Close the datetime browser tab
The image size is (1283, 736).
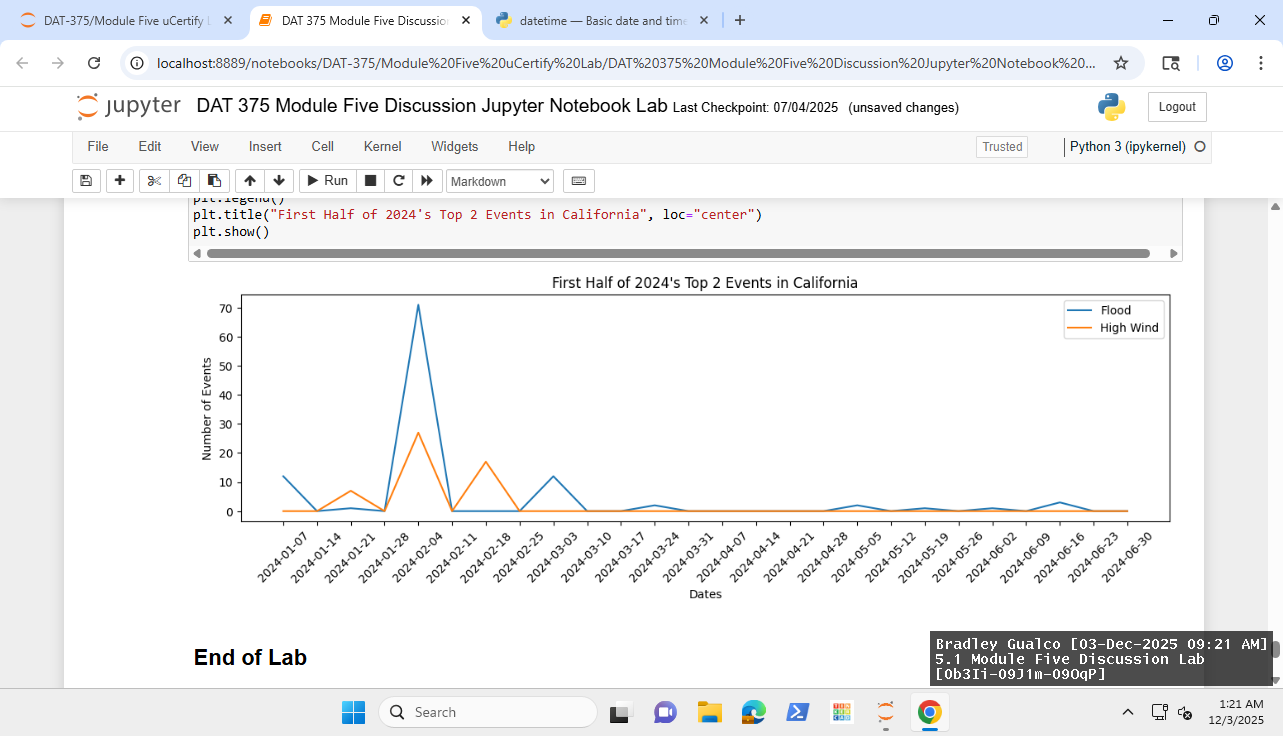coord(704,20)
